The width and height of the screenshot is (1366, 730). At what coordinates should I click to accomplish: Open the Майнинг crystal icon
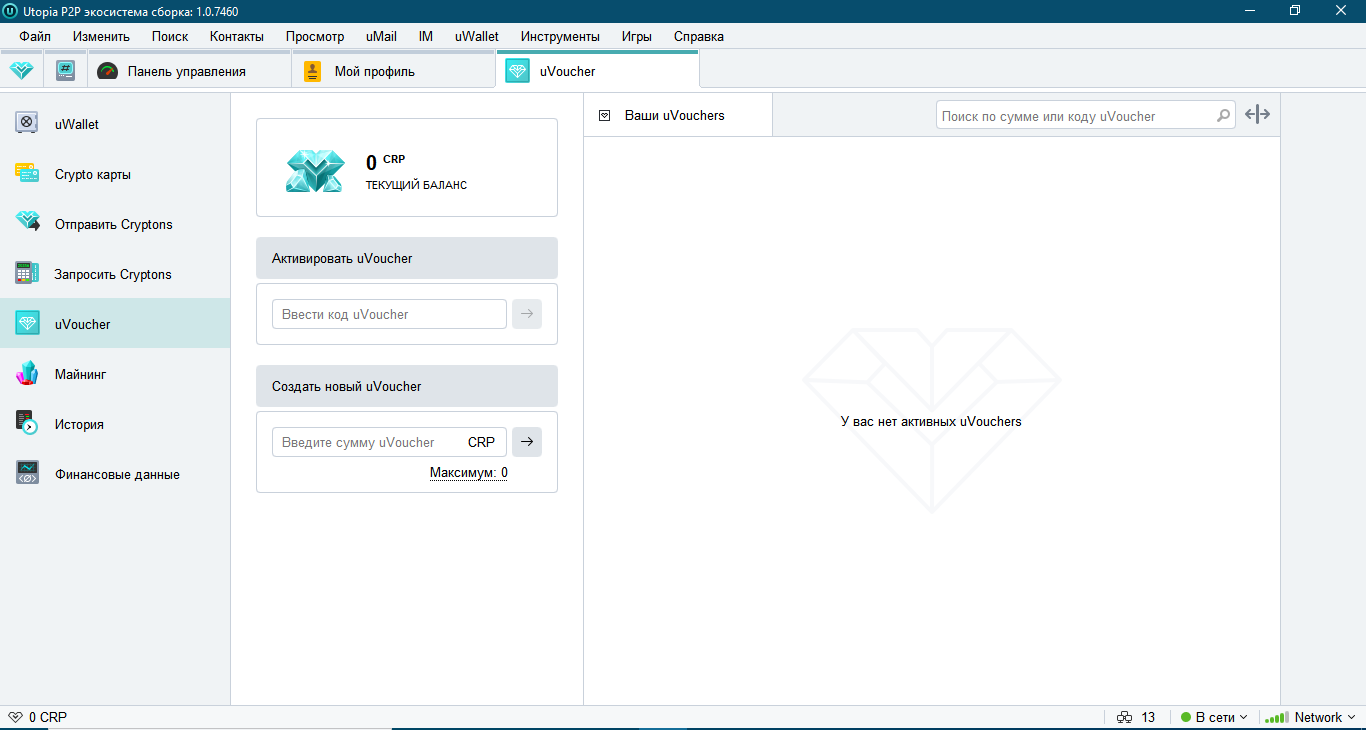27,373
